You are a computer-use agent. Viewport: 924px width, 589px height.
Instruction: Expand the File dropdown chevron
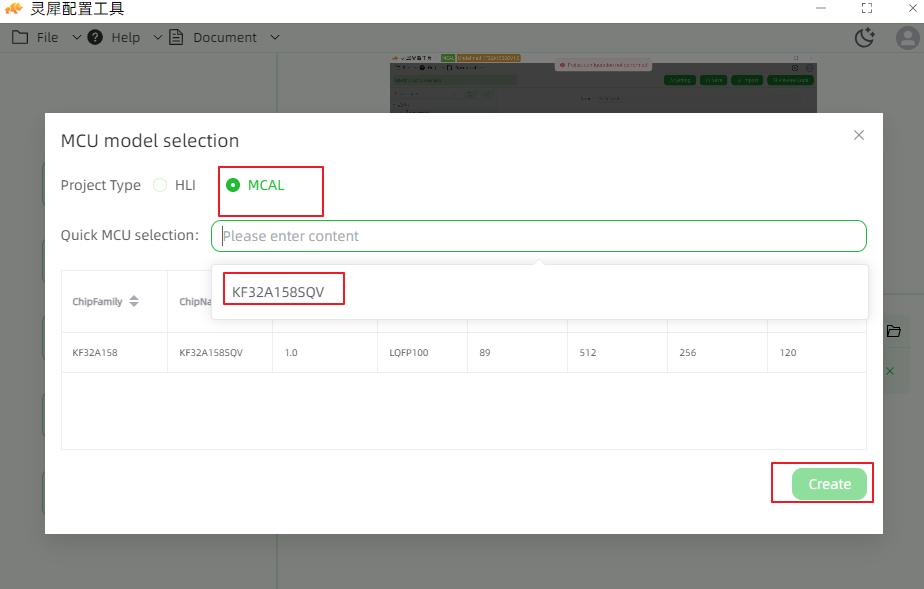(77, 37)
